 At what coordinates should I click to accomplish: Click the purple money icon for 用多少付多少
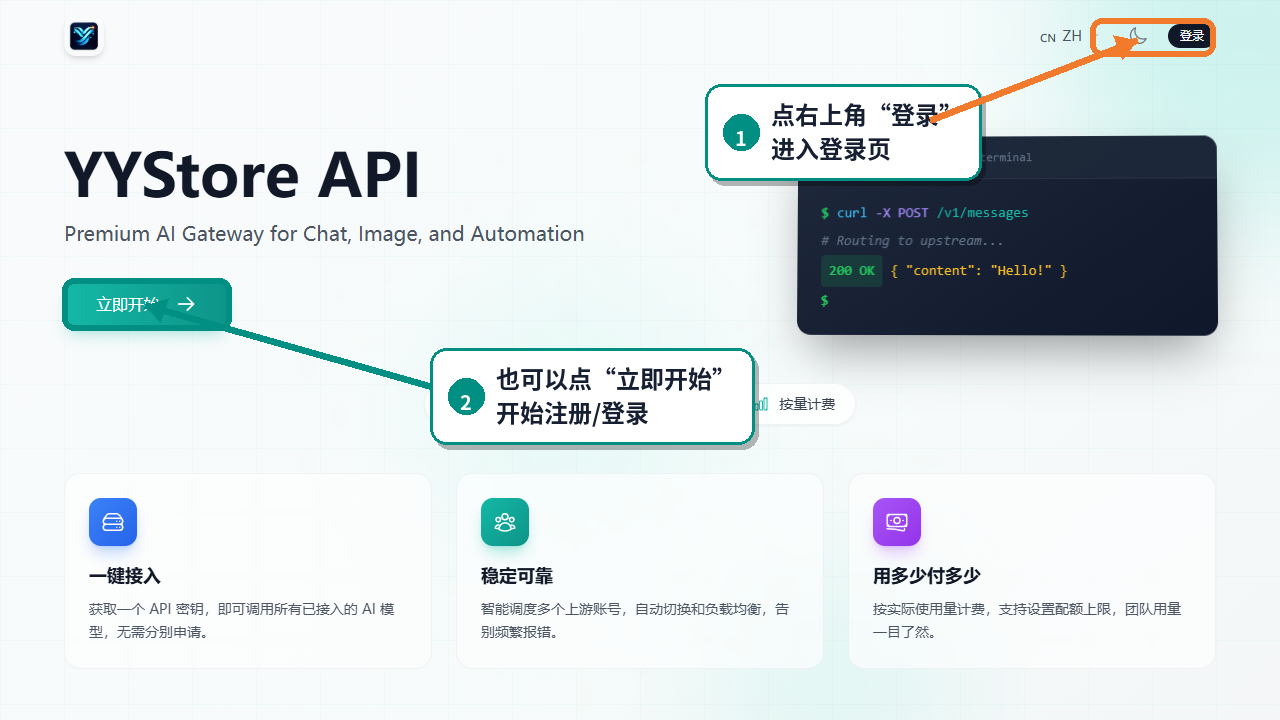tap(897, 522)
